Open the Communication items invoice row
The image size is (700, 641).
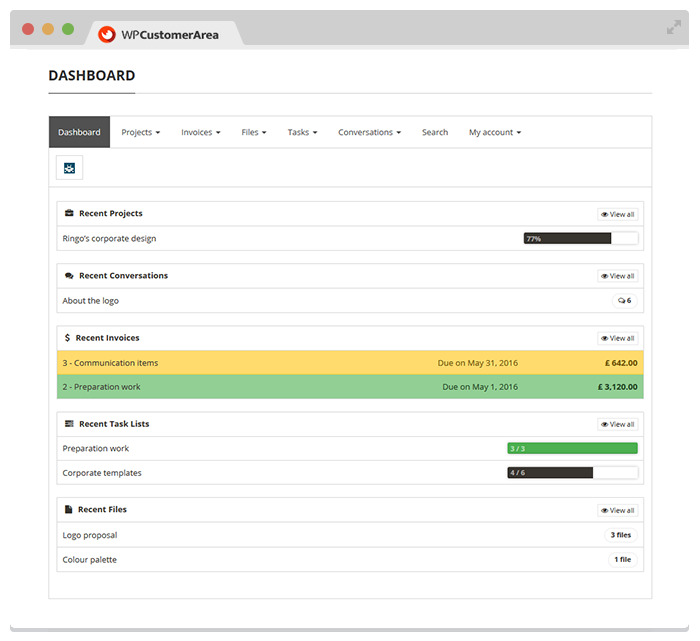click(x=110, y=363)
